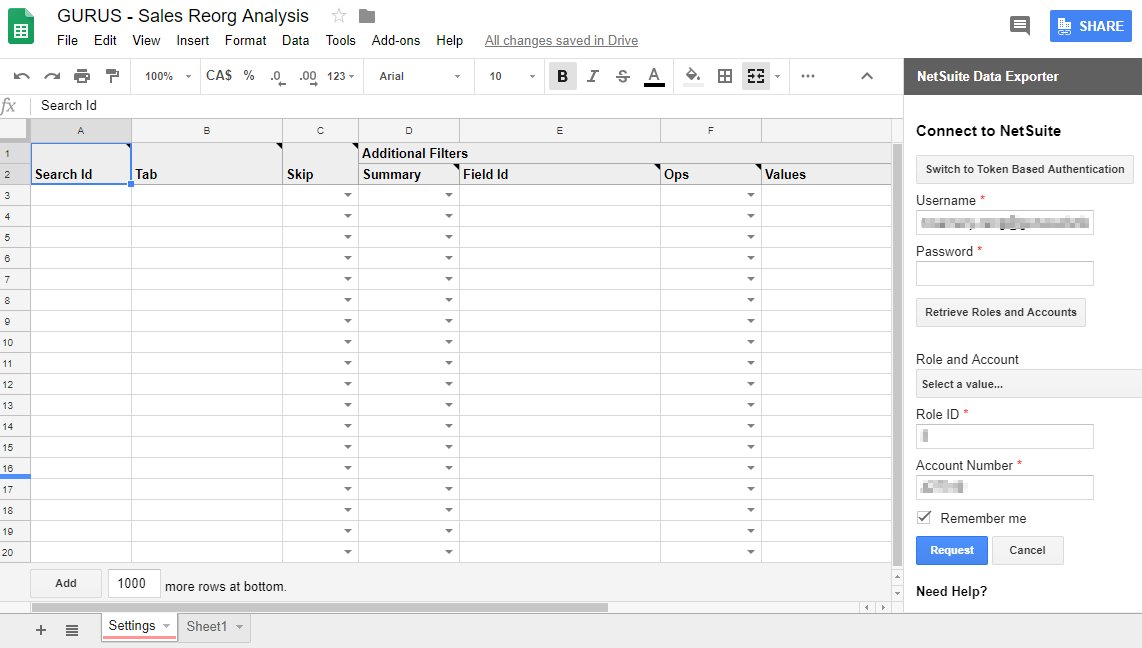
Task: Click the Retrieve Roles and Accounts button
Action: click(x=1000, y=312)
